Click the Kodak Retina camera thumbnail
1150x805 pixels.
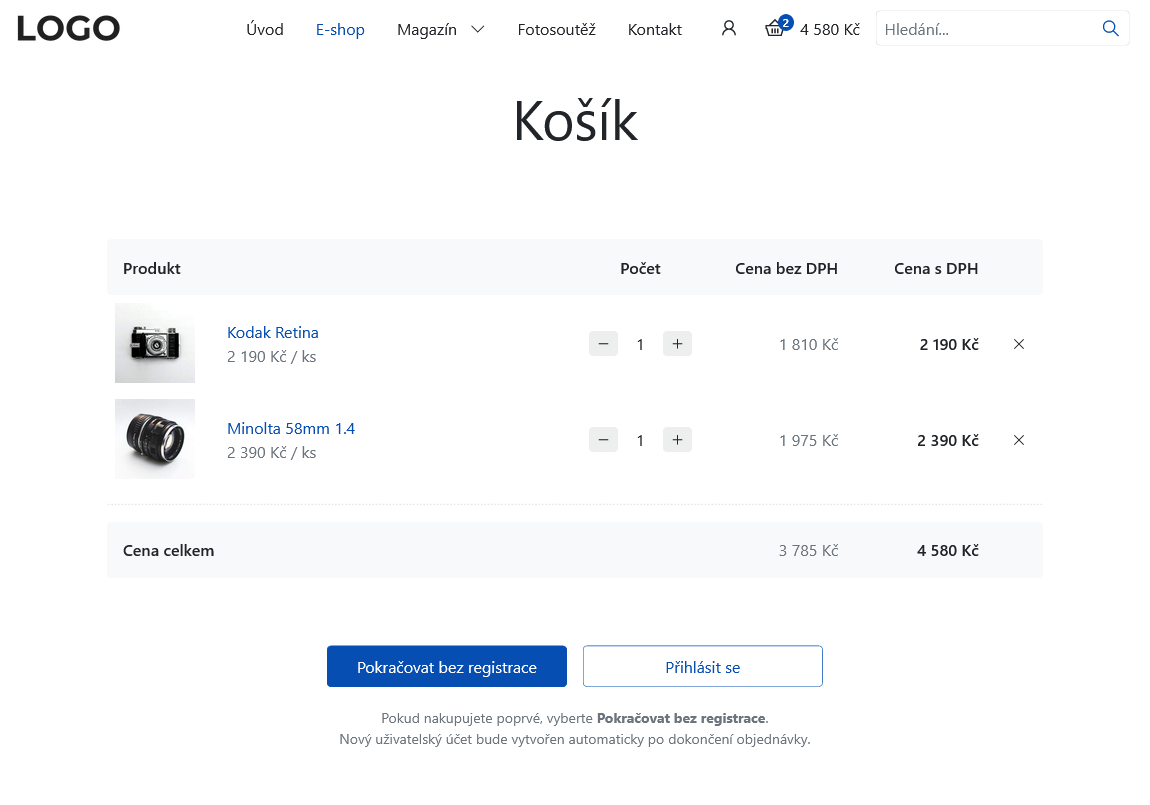point(155,343)
